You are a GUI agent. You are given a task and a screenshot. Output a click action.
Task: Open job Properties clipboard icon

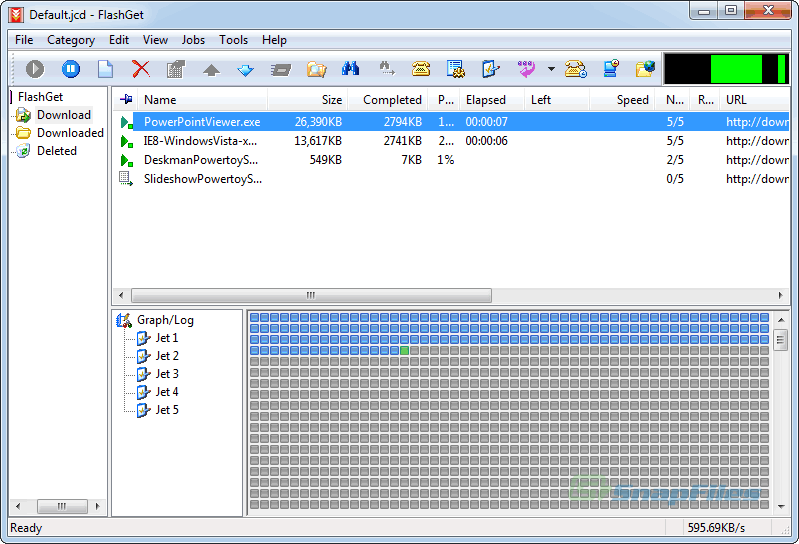[176, 69]
